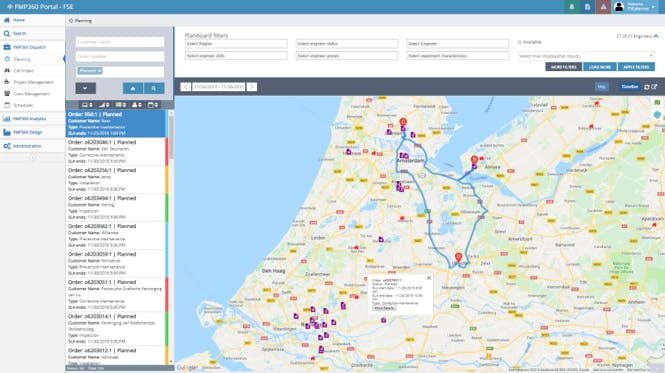This screenshot has width=665, height=373.
Task: Click the blue search orders button
Action: (154, 88)
